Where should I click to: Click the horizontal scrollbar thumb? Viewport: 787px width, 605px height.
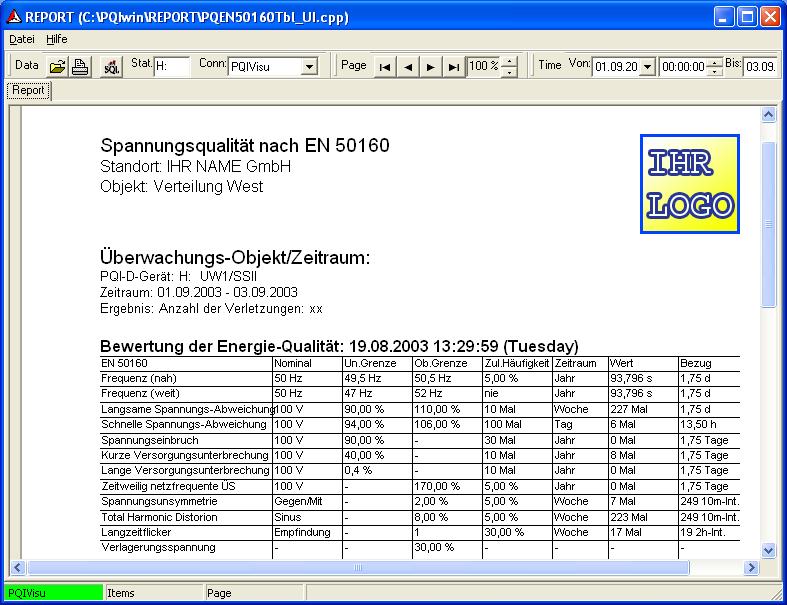pyautogui.click(x=358, y=567)
